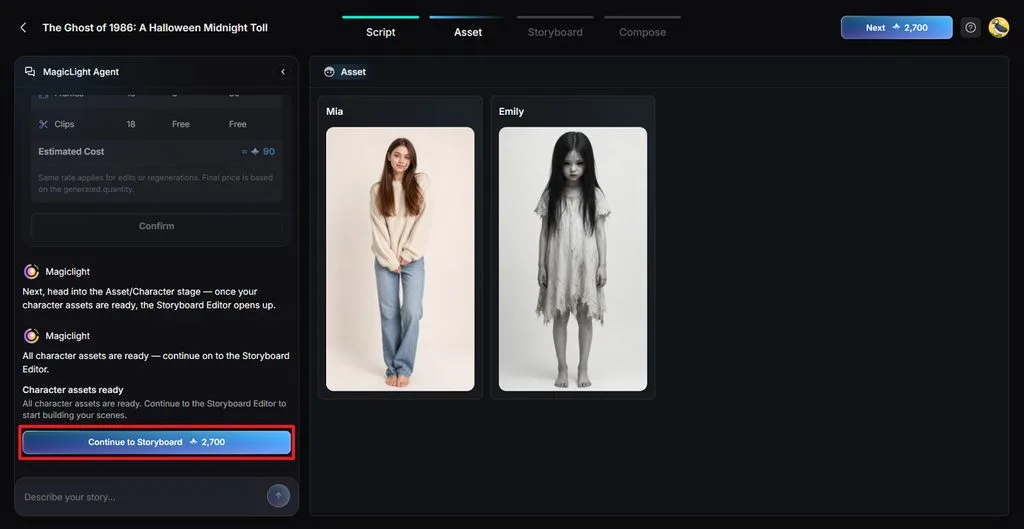Switch to the Asset tab
Screen dimensions: 1024x529
(468, 32)
